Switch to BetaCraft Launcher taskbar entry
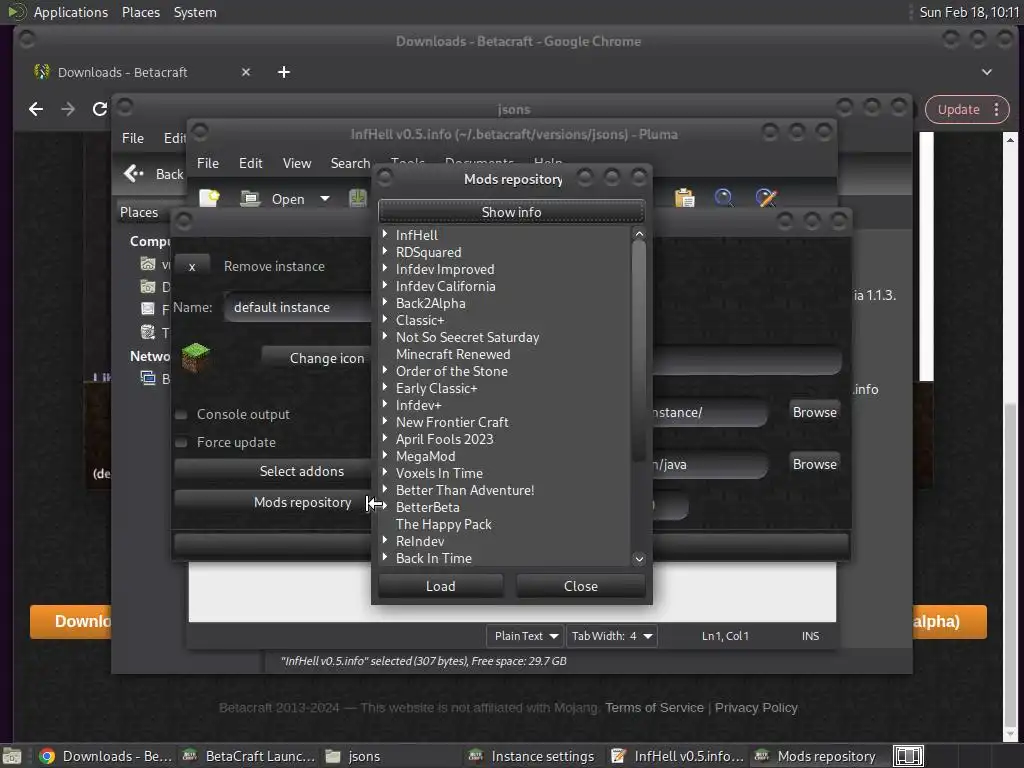 (x=248, y=756)
